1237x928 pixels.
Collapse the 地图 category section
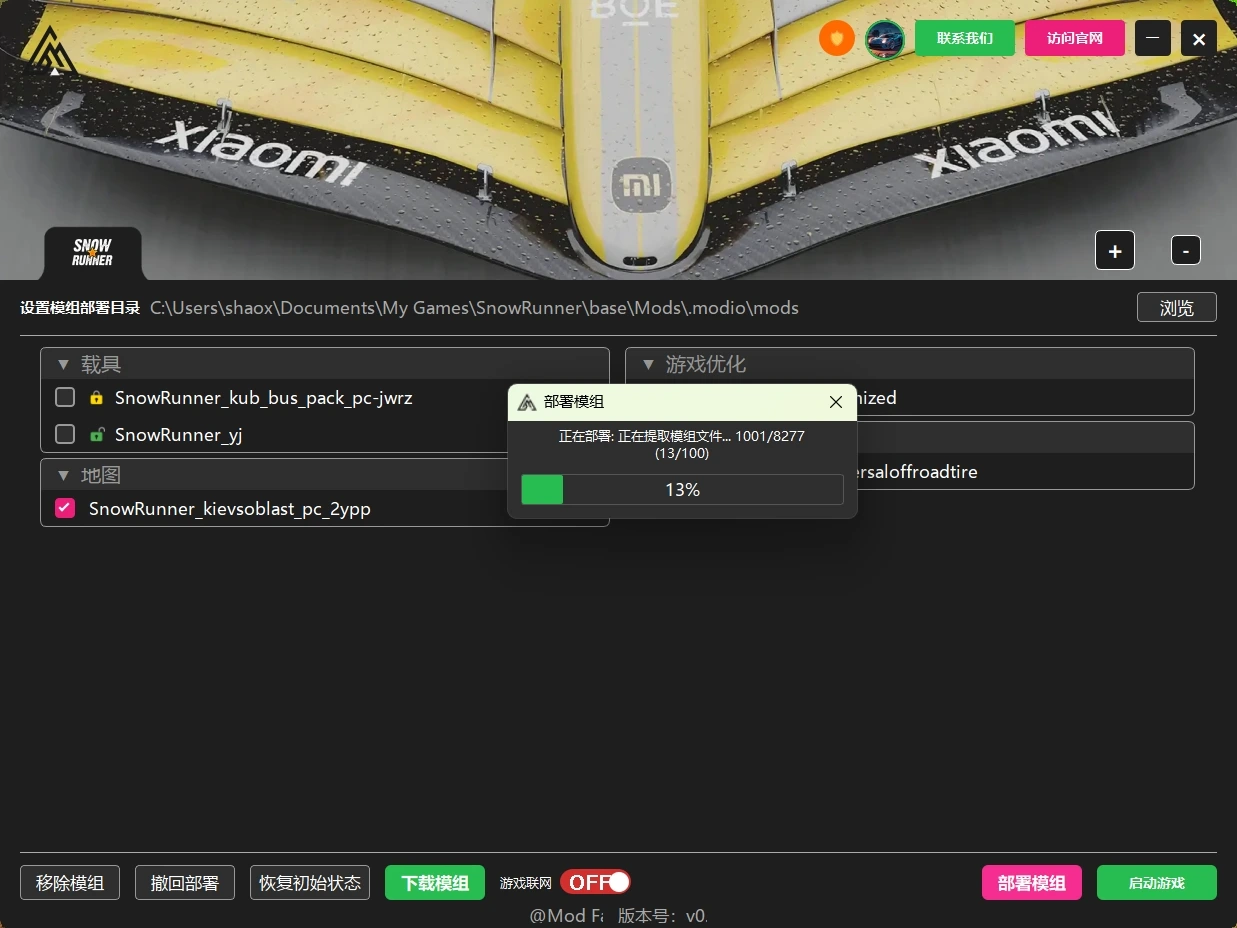[63, 476]
